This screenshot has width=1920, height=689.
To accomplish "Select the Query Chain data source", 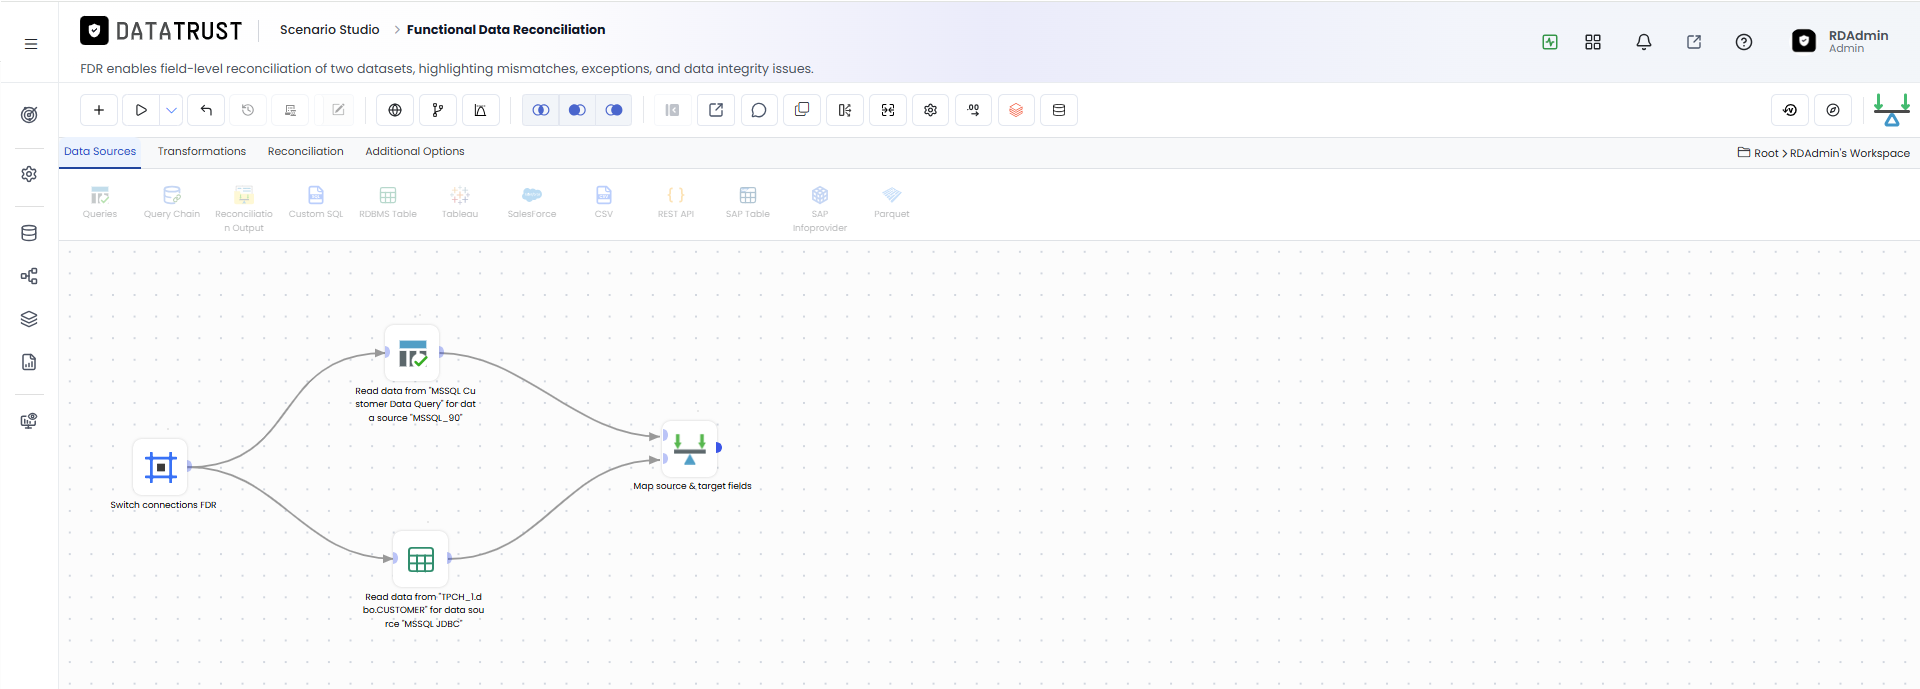I will [172, 202].
